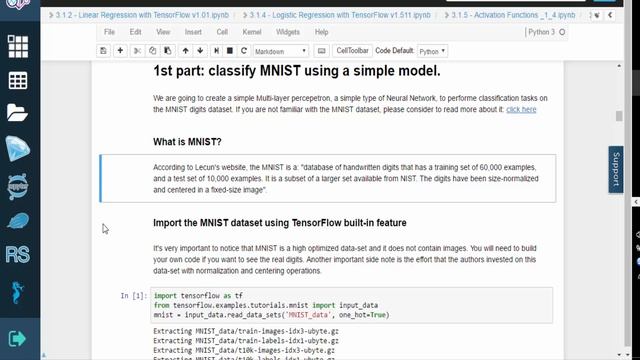Open the Help menu
Viewport: 640px width, 360px height.
[321, 32]
